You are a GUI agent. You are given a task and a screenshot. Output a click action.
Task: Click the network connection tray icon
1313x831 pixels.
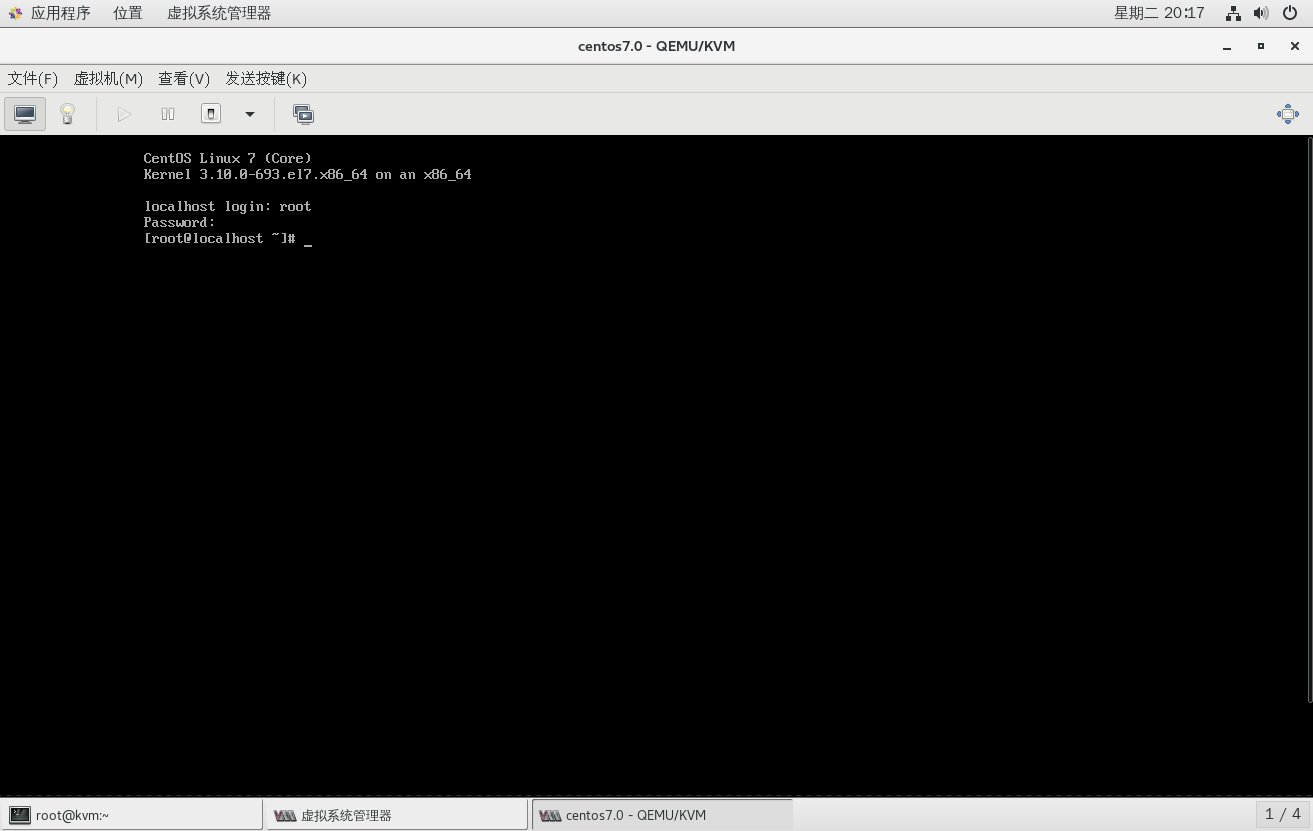[x=1233, y=13]
